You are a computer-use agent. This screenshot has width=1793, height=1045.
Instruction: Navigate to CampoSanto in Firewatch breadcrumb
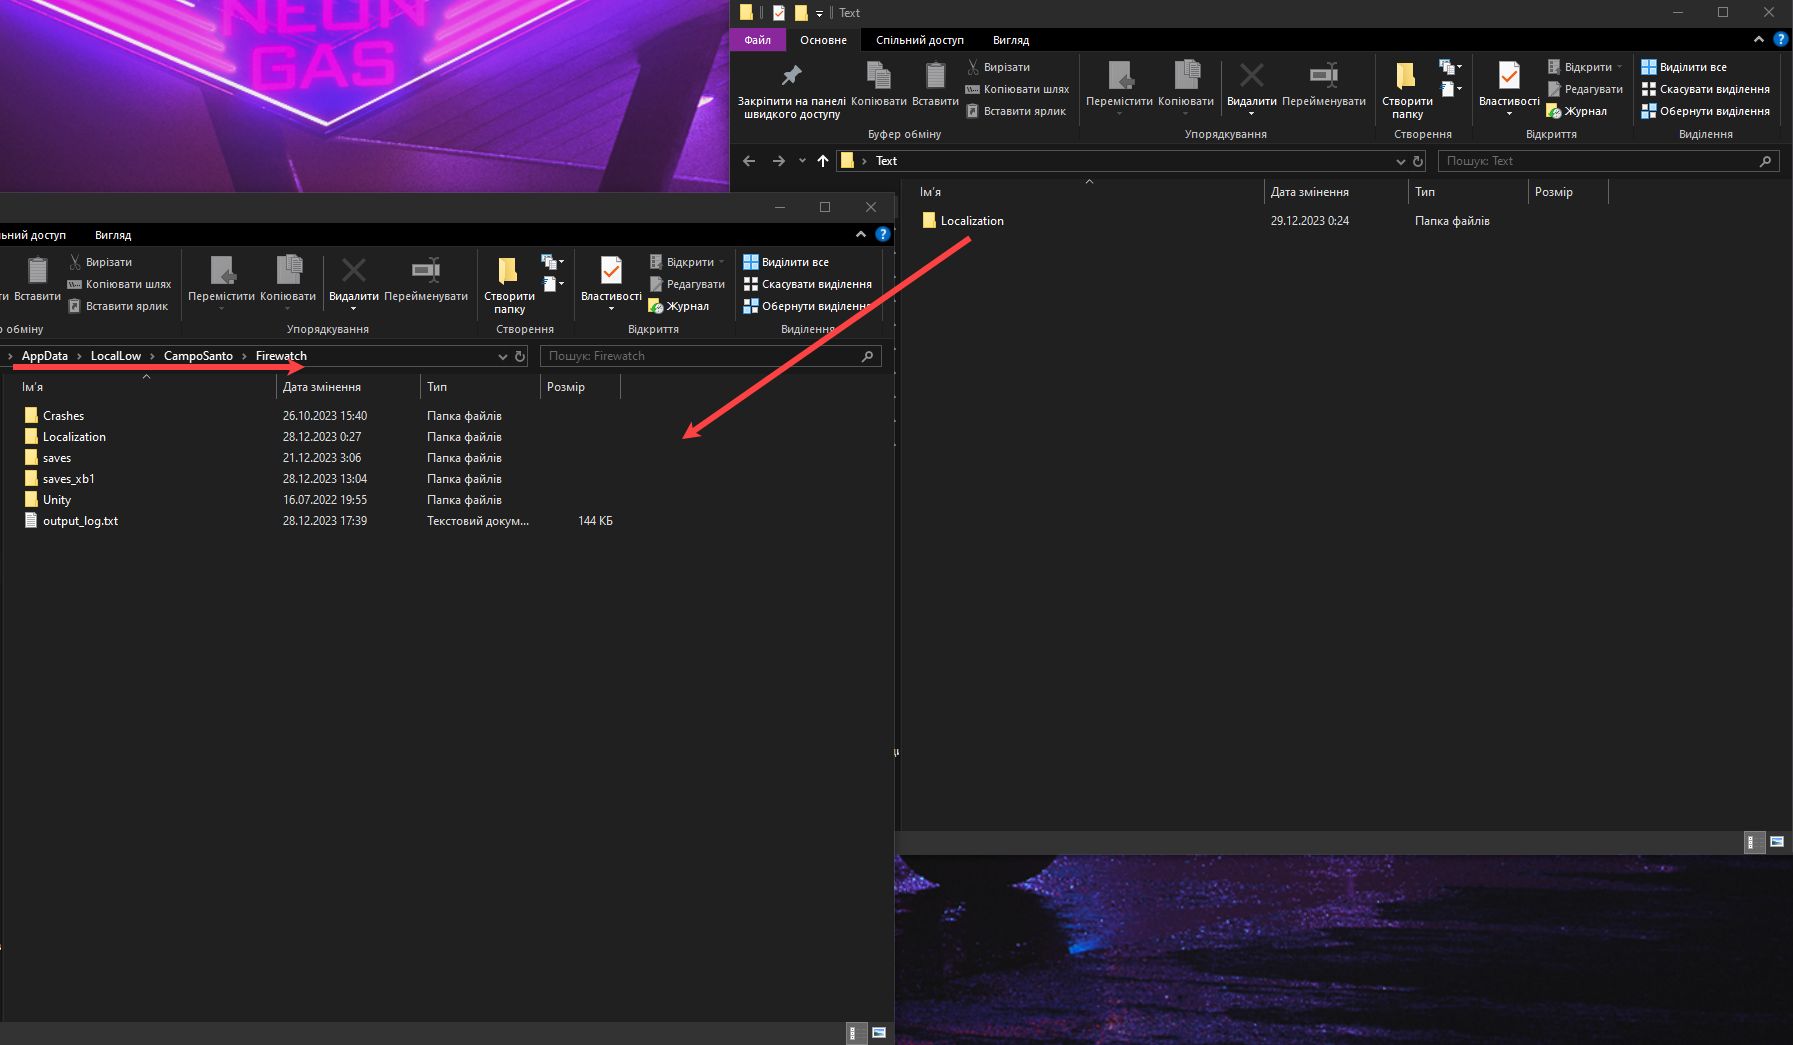click(x=198, y=356)
